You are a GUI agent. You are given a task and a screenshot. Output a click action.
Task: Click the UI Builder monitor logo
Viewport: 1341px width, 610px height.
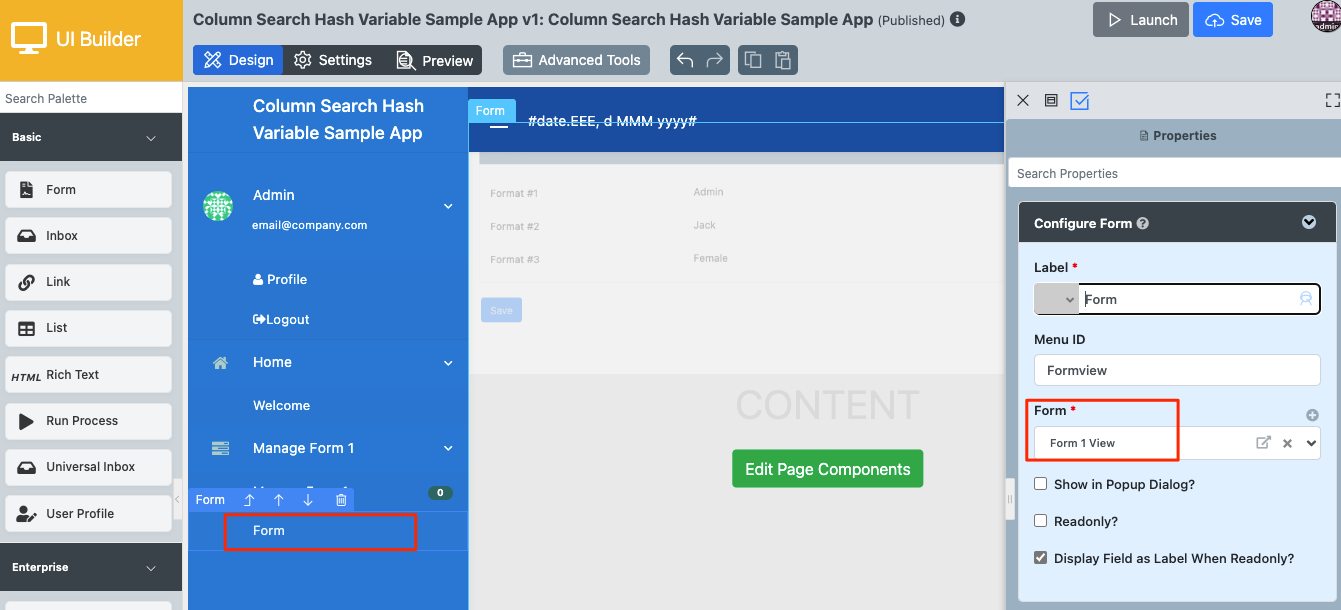28,39
